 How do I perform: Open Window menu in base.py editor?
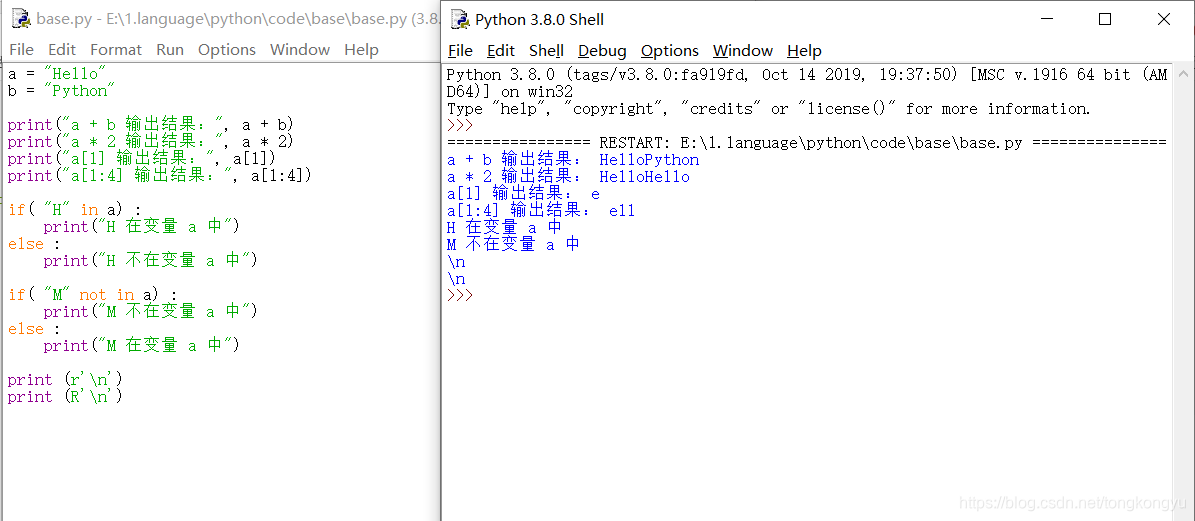[x=300, y=50]
